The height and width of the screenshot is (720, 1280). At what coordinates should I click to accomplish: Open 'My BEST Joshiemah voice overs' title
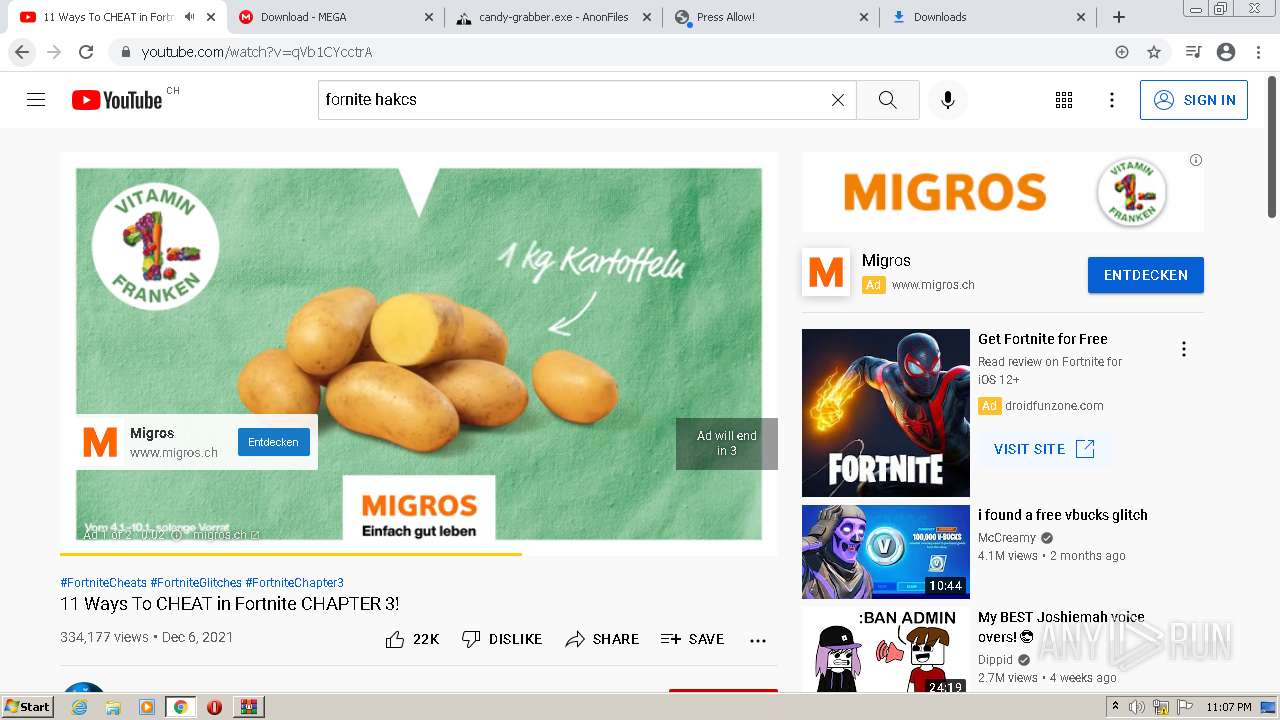point(1061,627)
